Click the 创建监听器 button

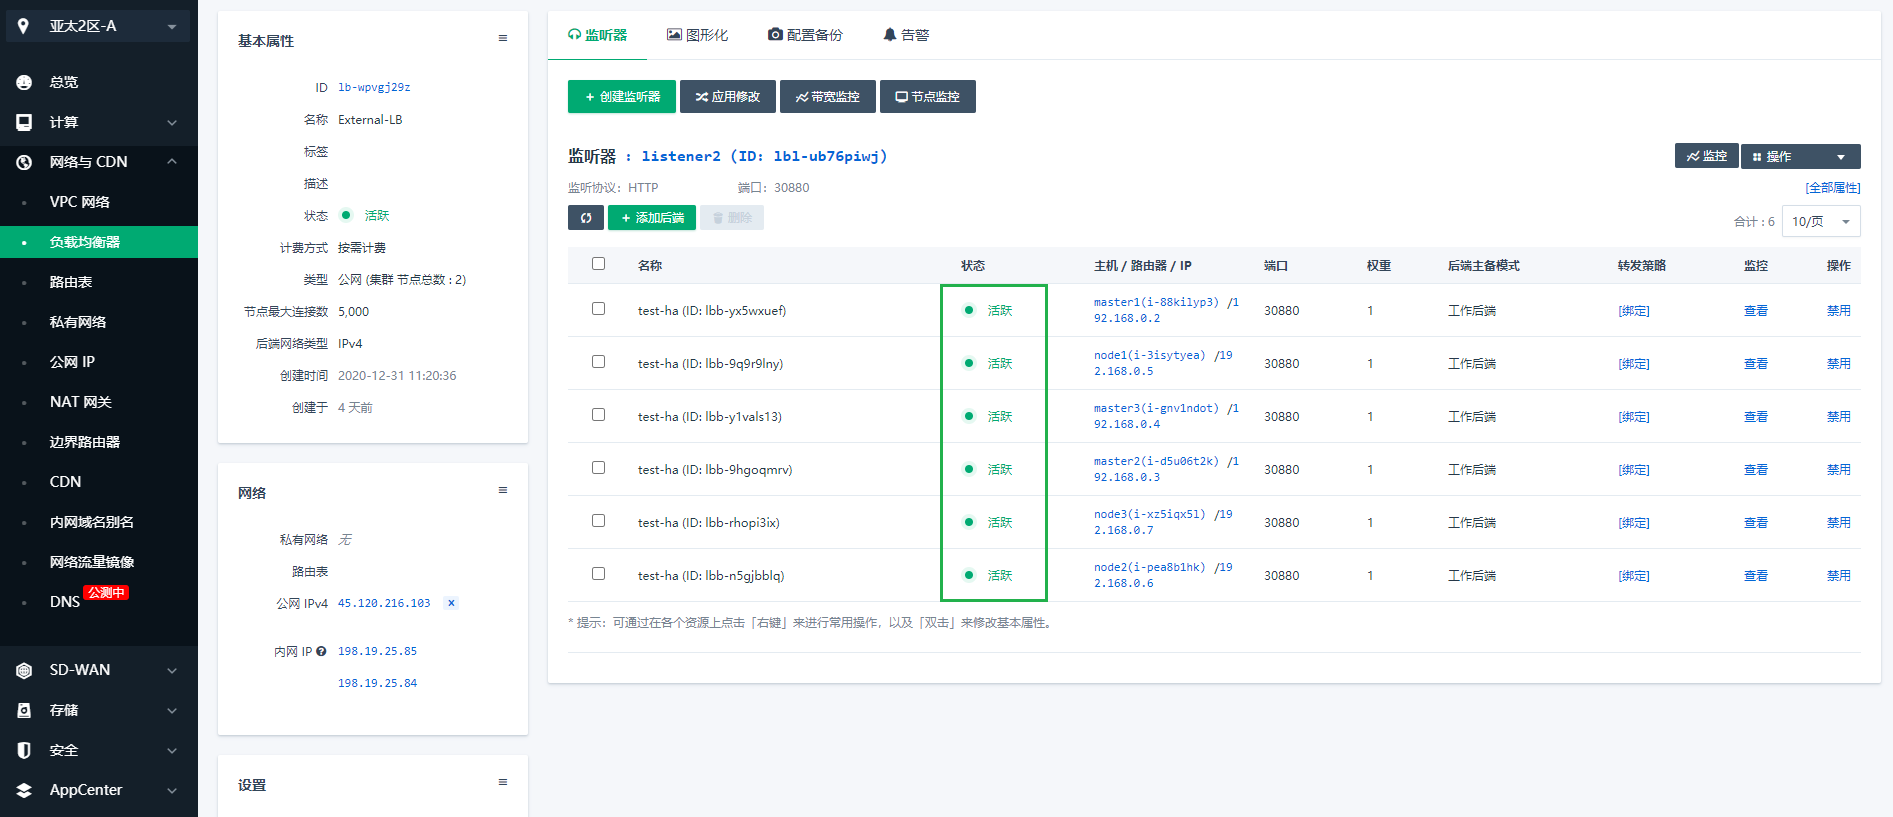[622, 97]
